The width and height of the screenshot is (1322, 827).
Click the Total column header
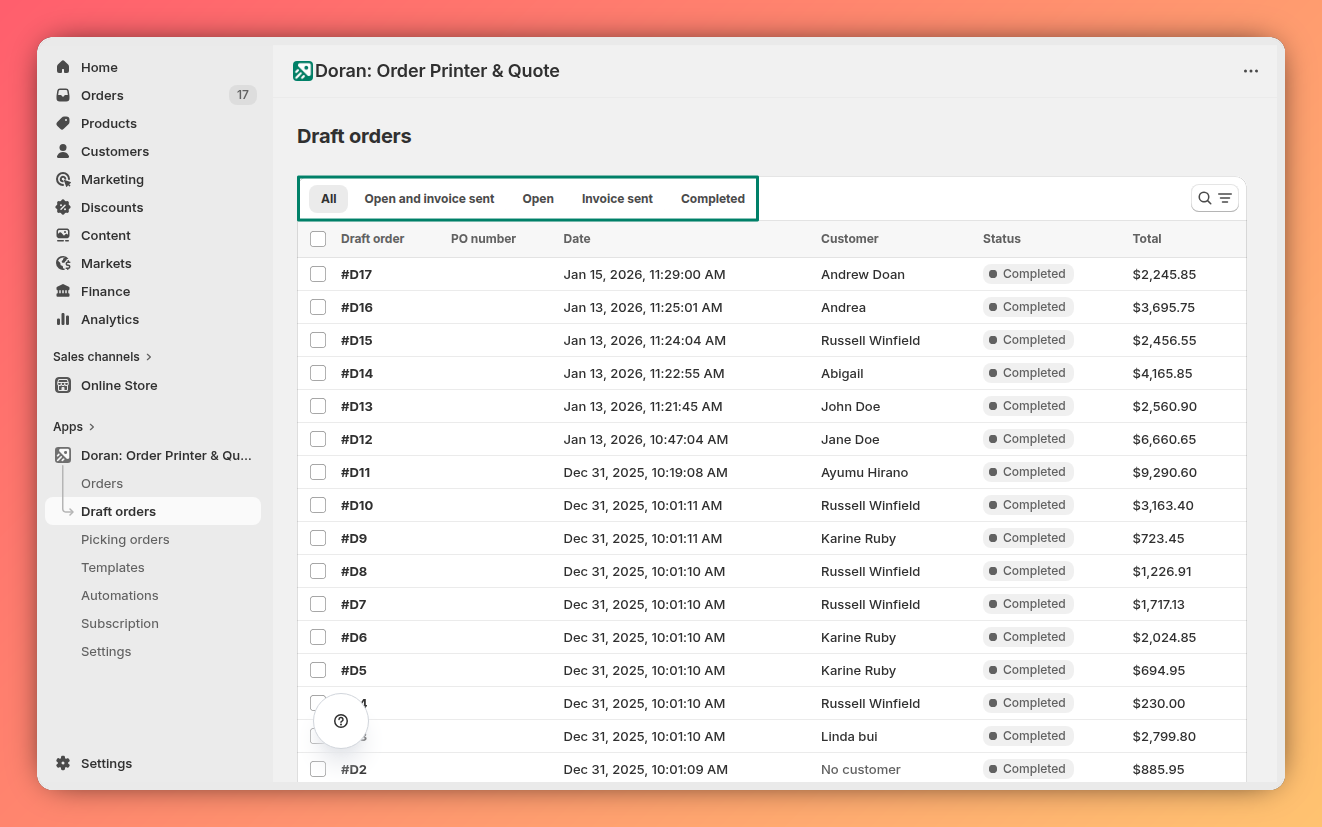coord(1147,239)
